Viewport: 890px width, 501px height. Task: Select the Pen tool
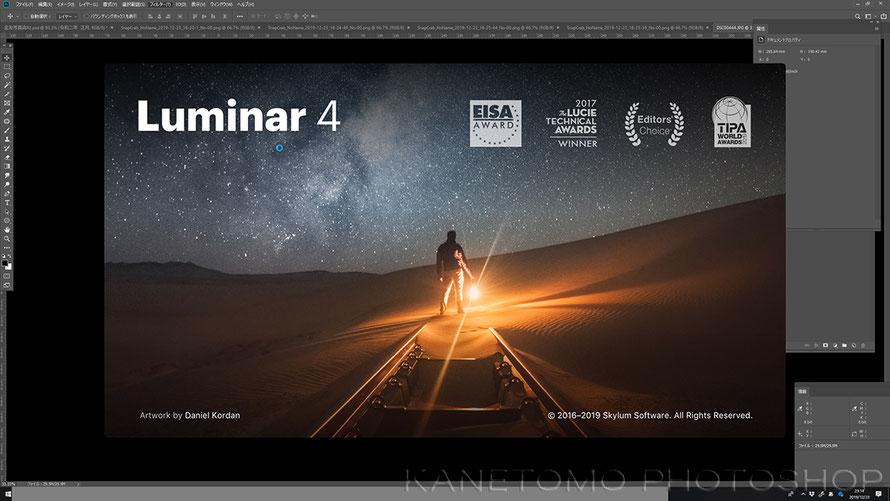click(7, 193)
